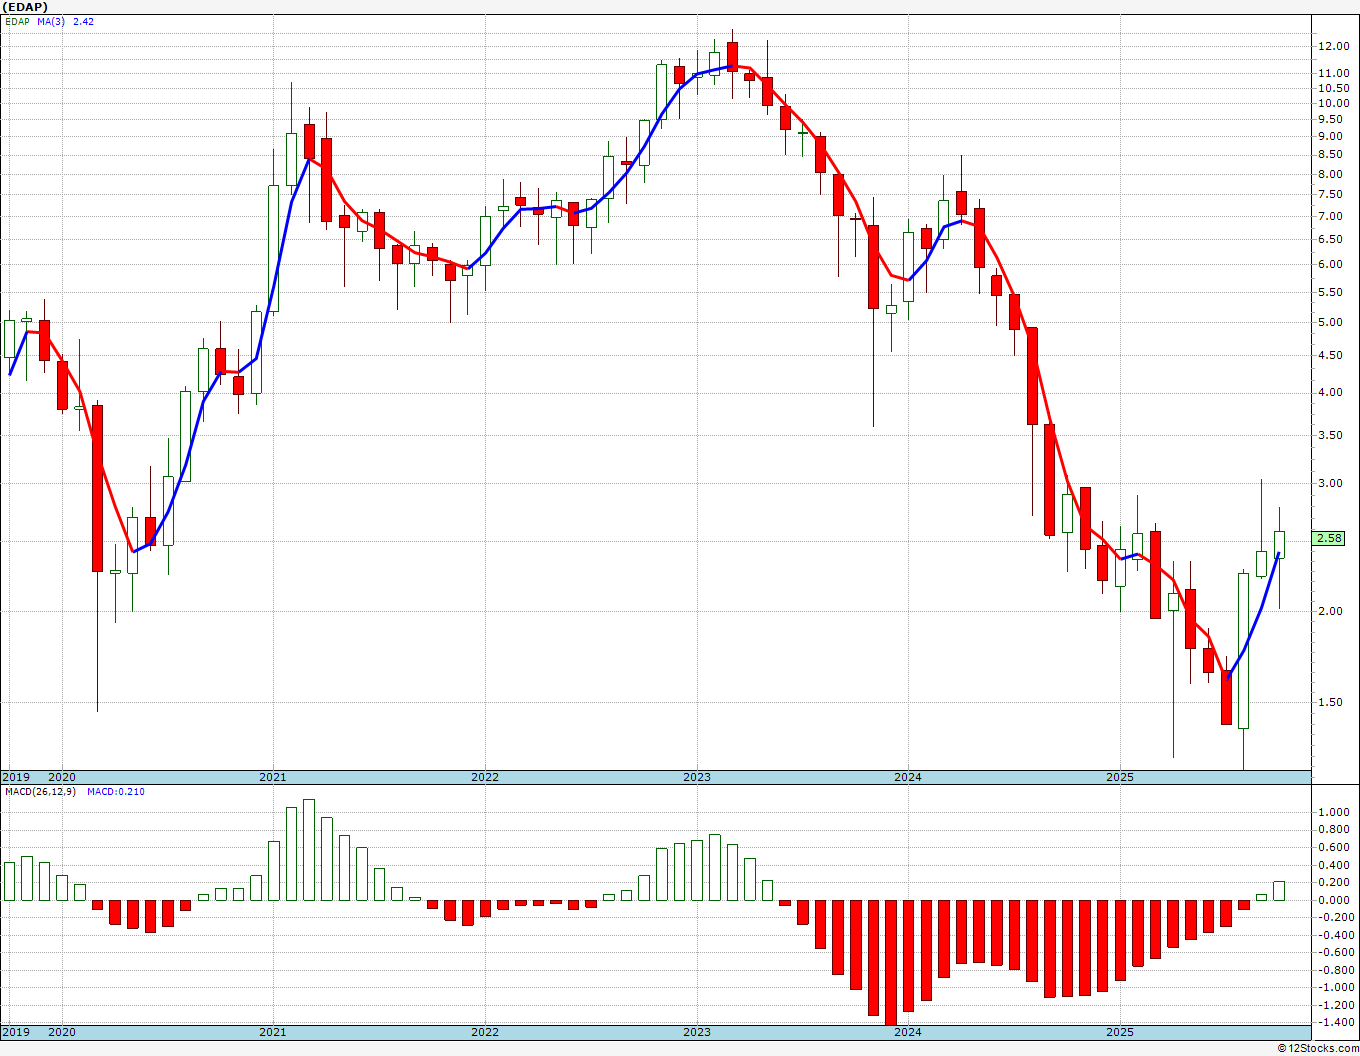Click the 1.000 MACD axis label
Image resolution: width=1360 pixels, height=1056 pixels.
1333,813
